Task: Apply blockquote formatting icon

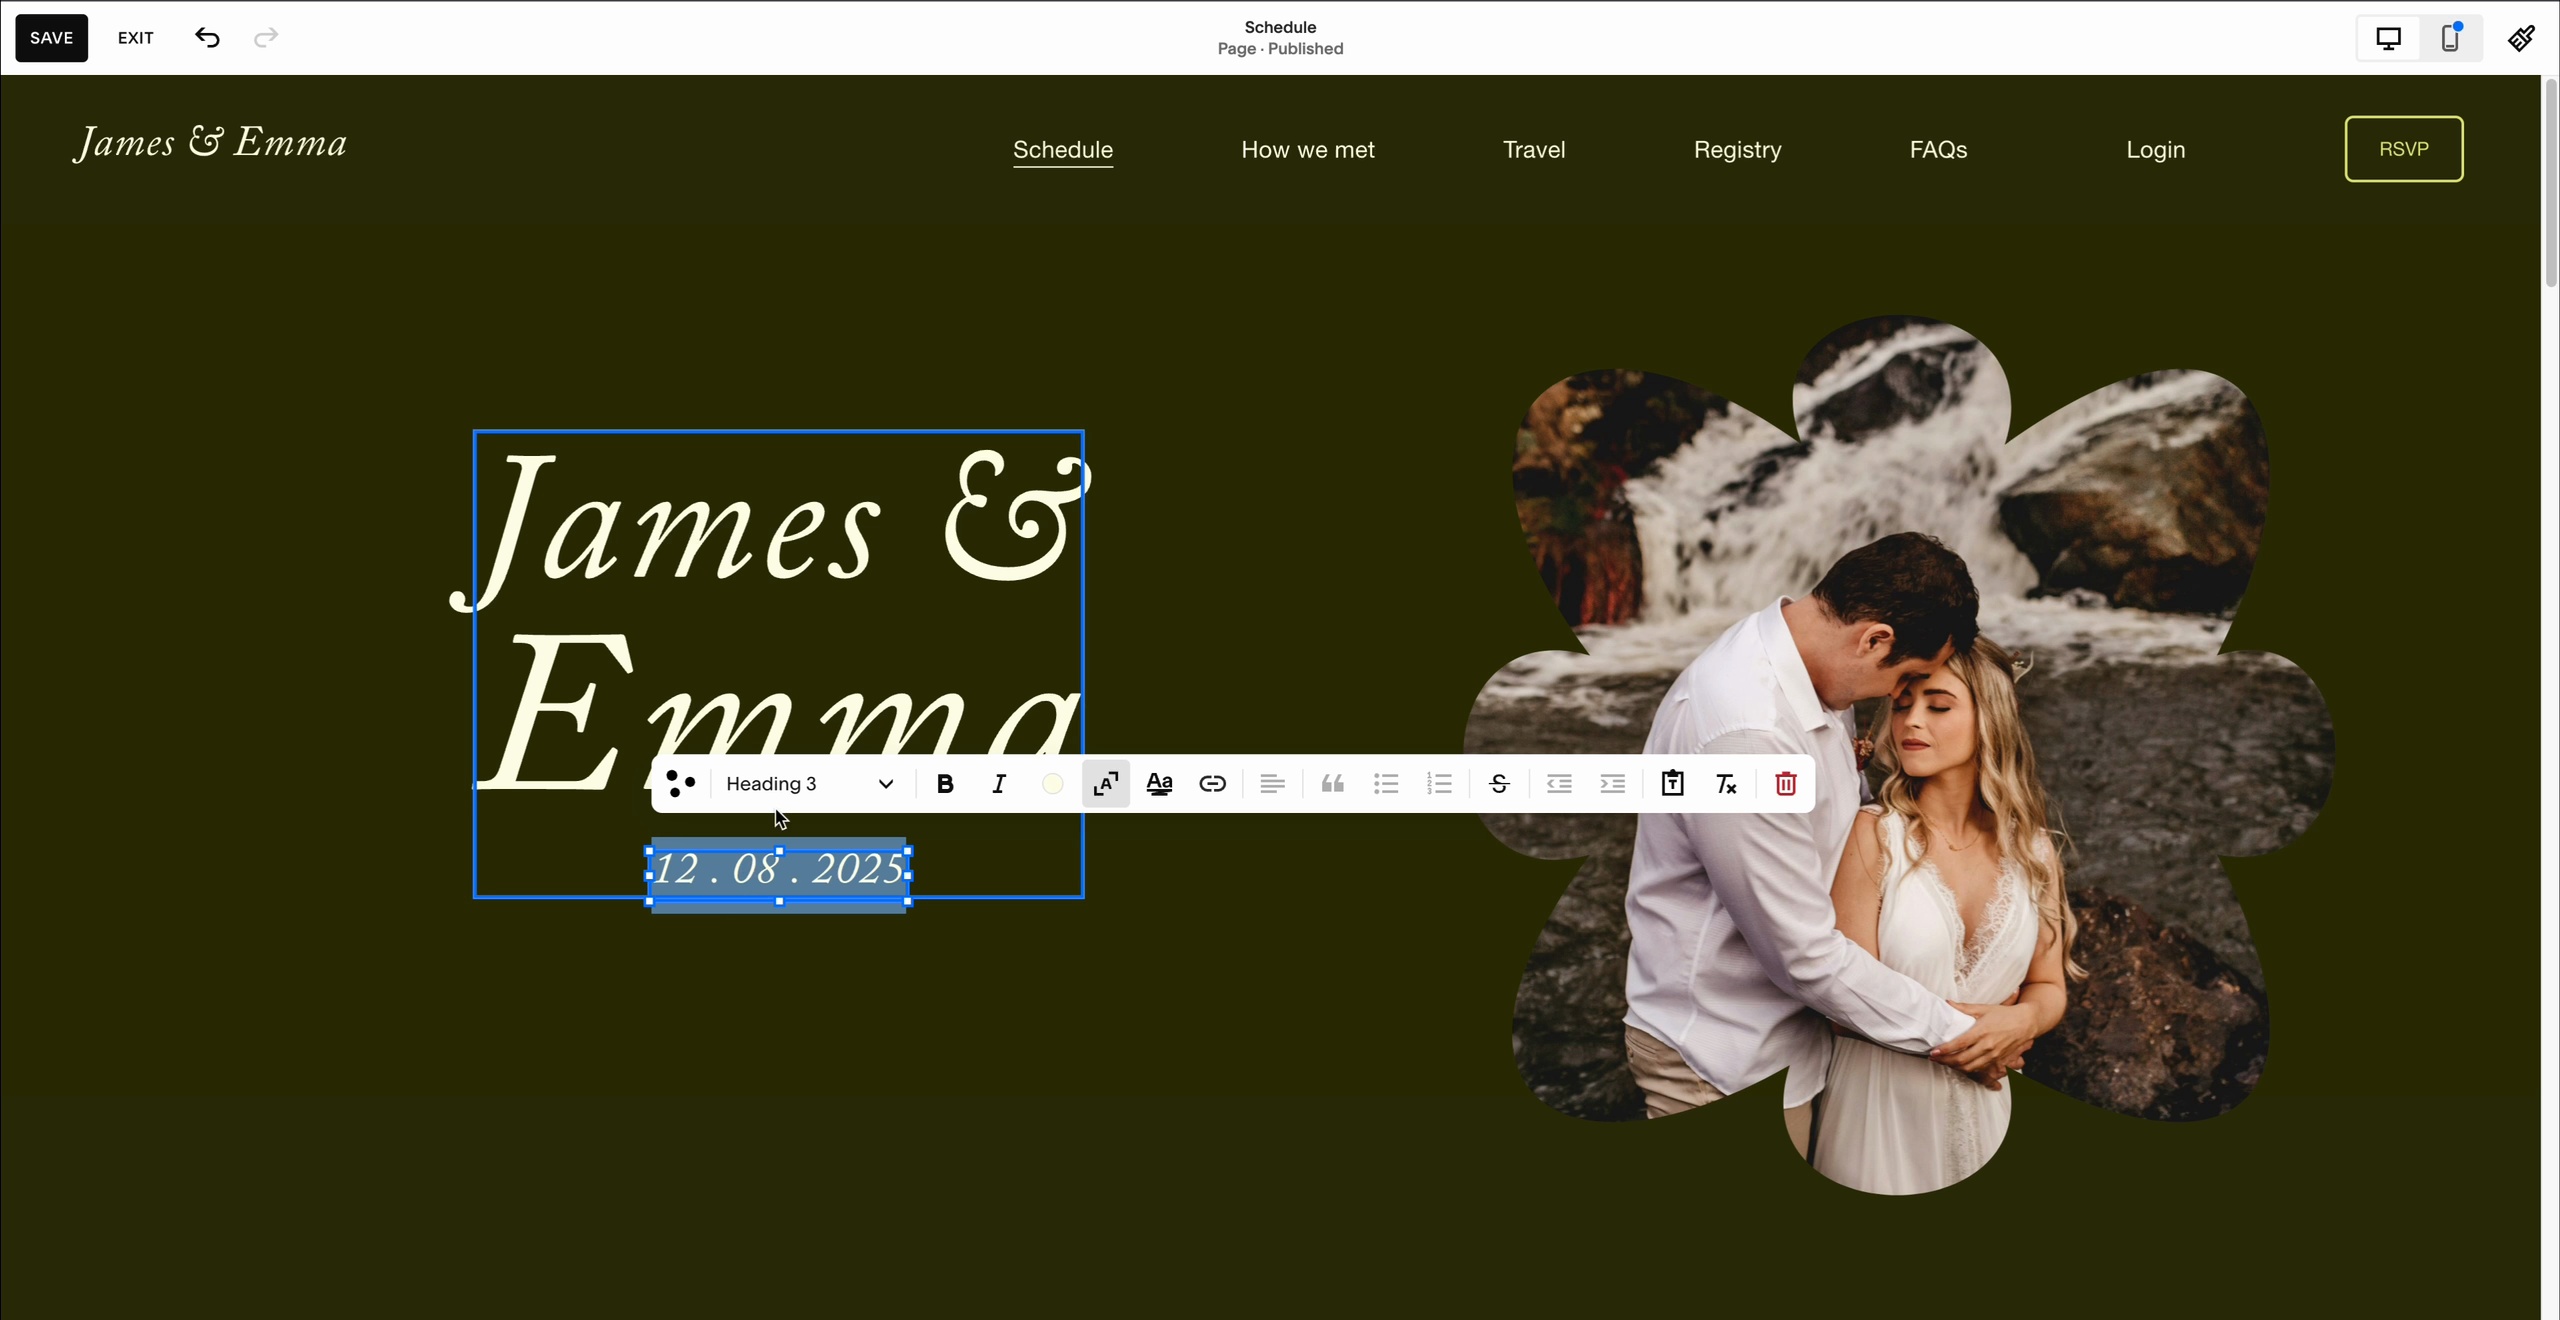Action: point(1332,784)
